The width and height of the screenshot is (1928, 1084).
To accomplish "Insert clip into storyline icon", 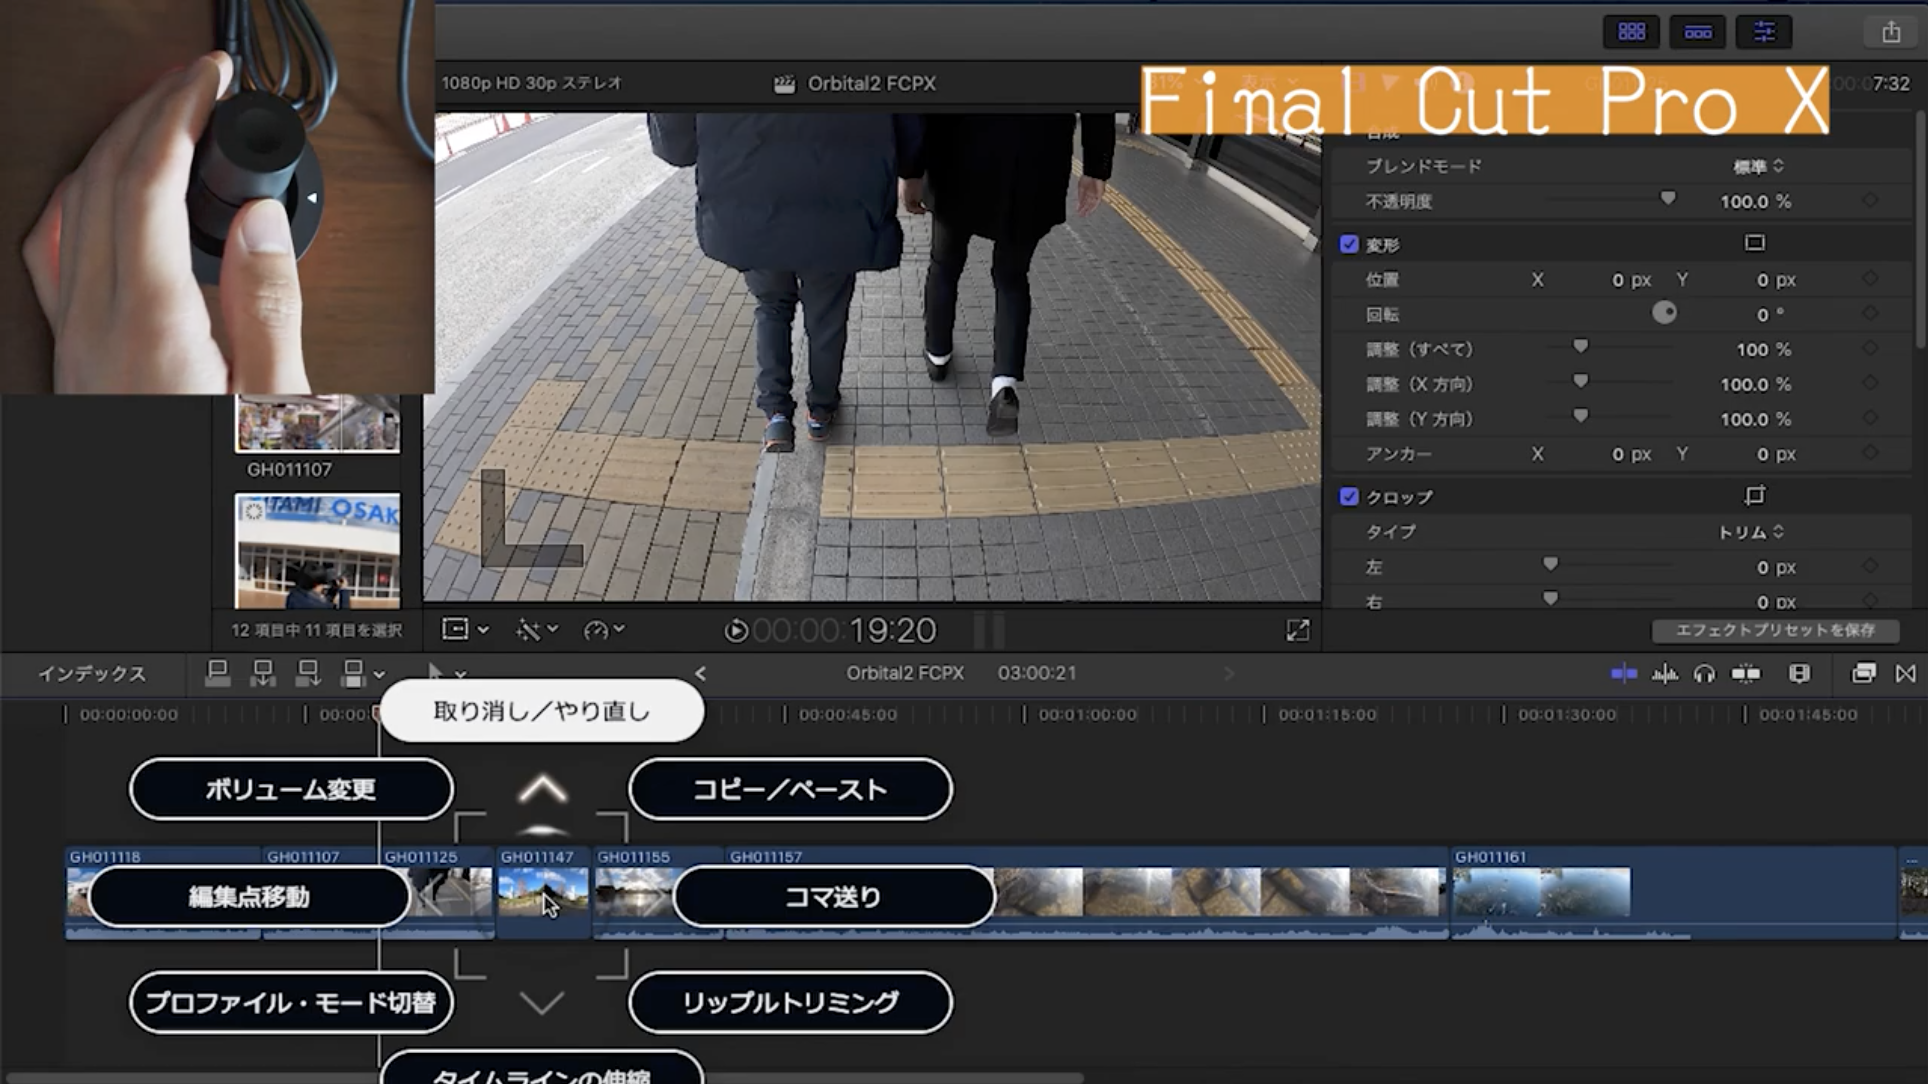I will [263, 673].
